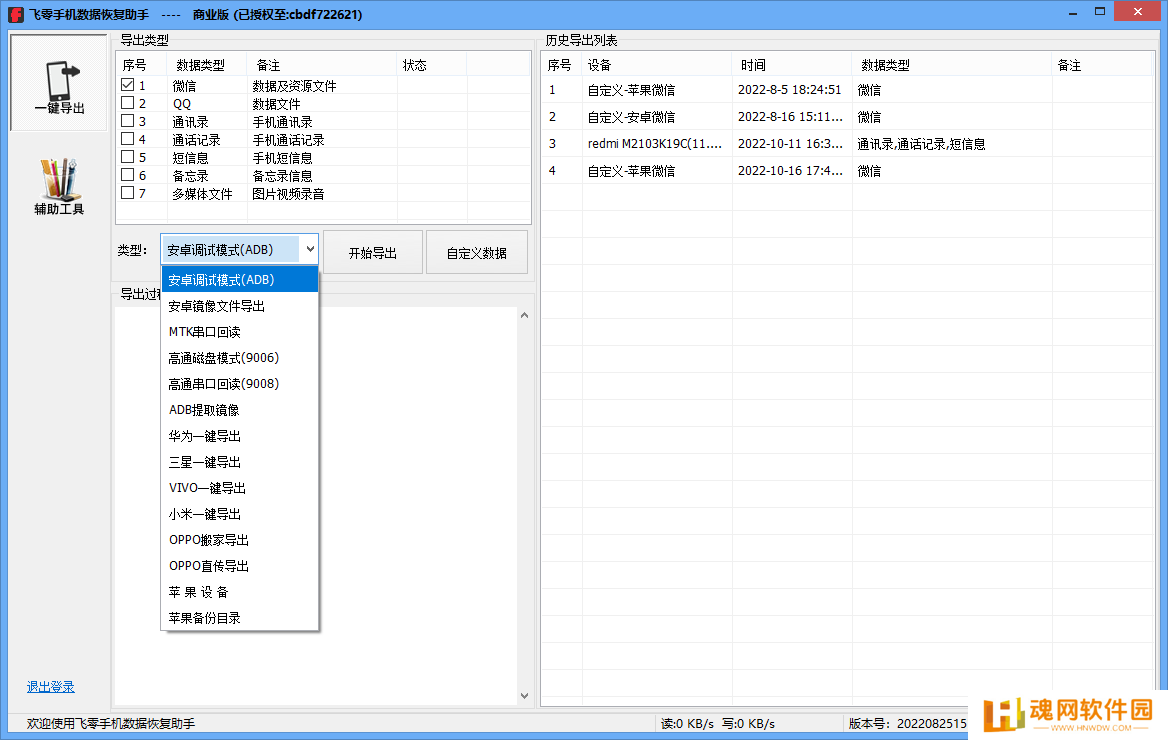
Task: Open the 辅助工具 tools icon
Action: (59, 186)
